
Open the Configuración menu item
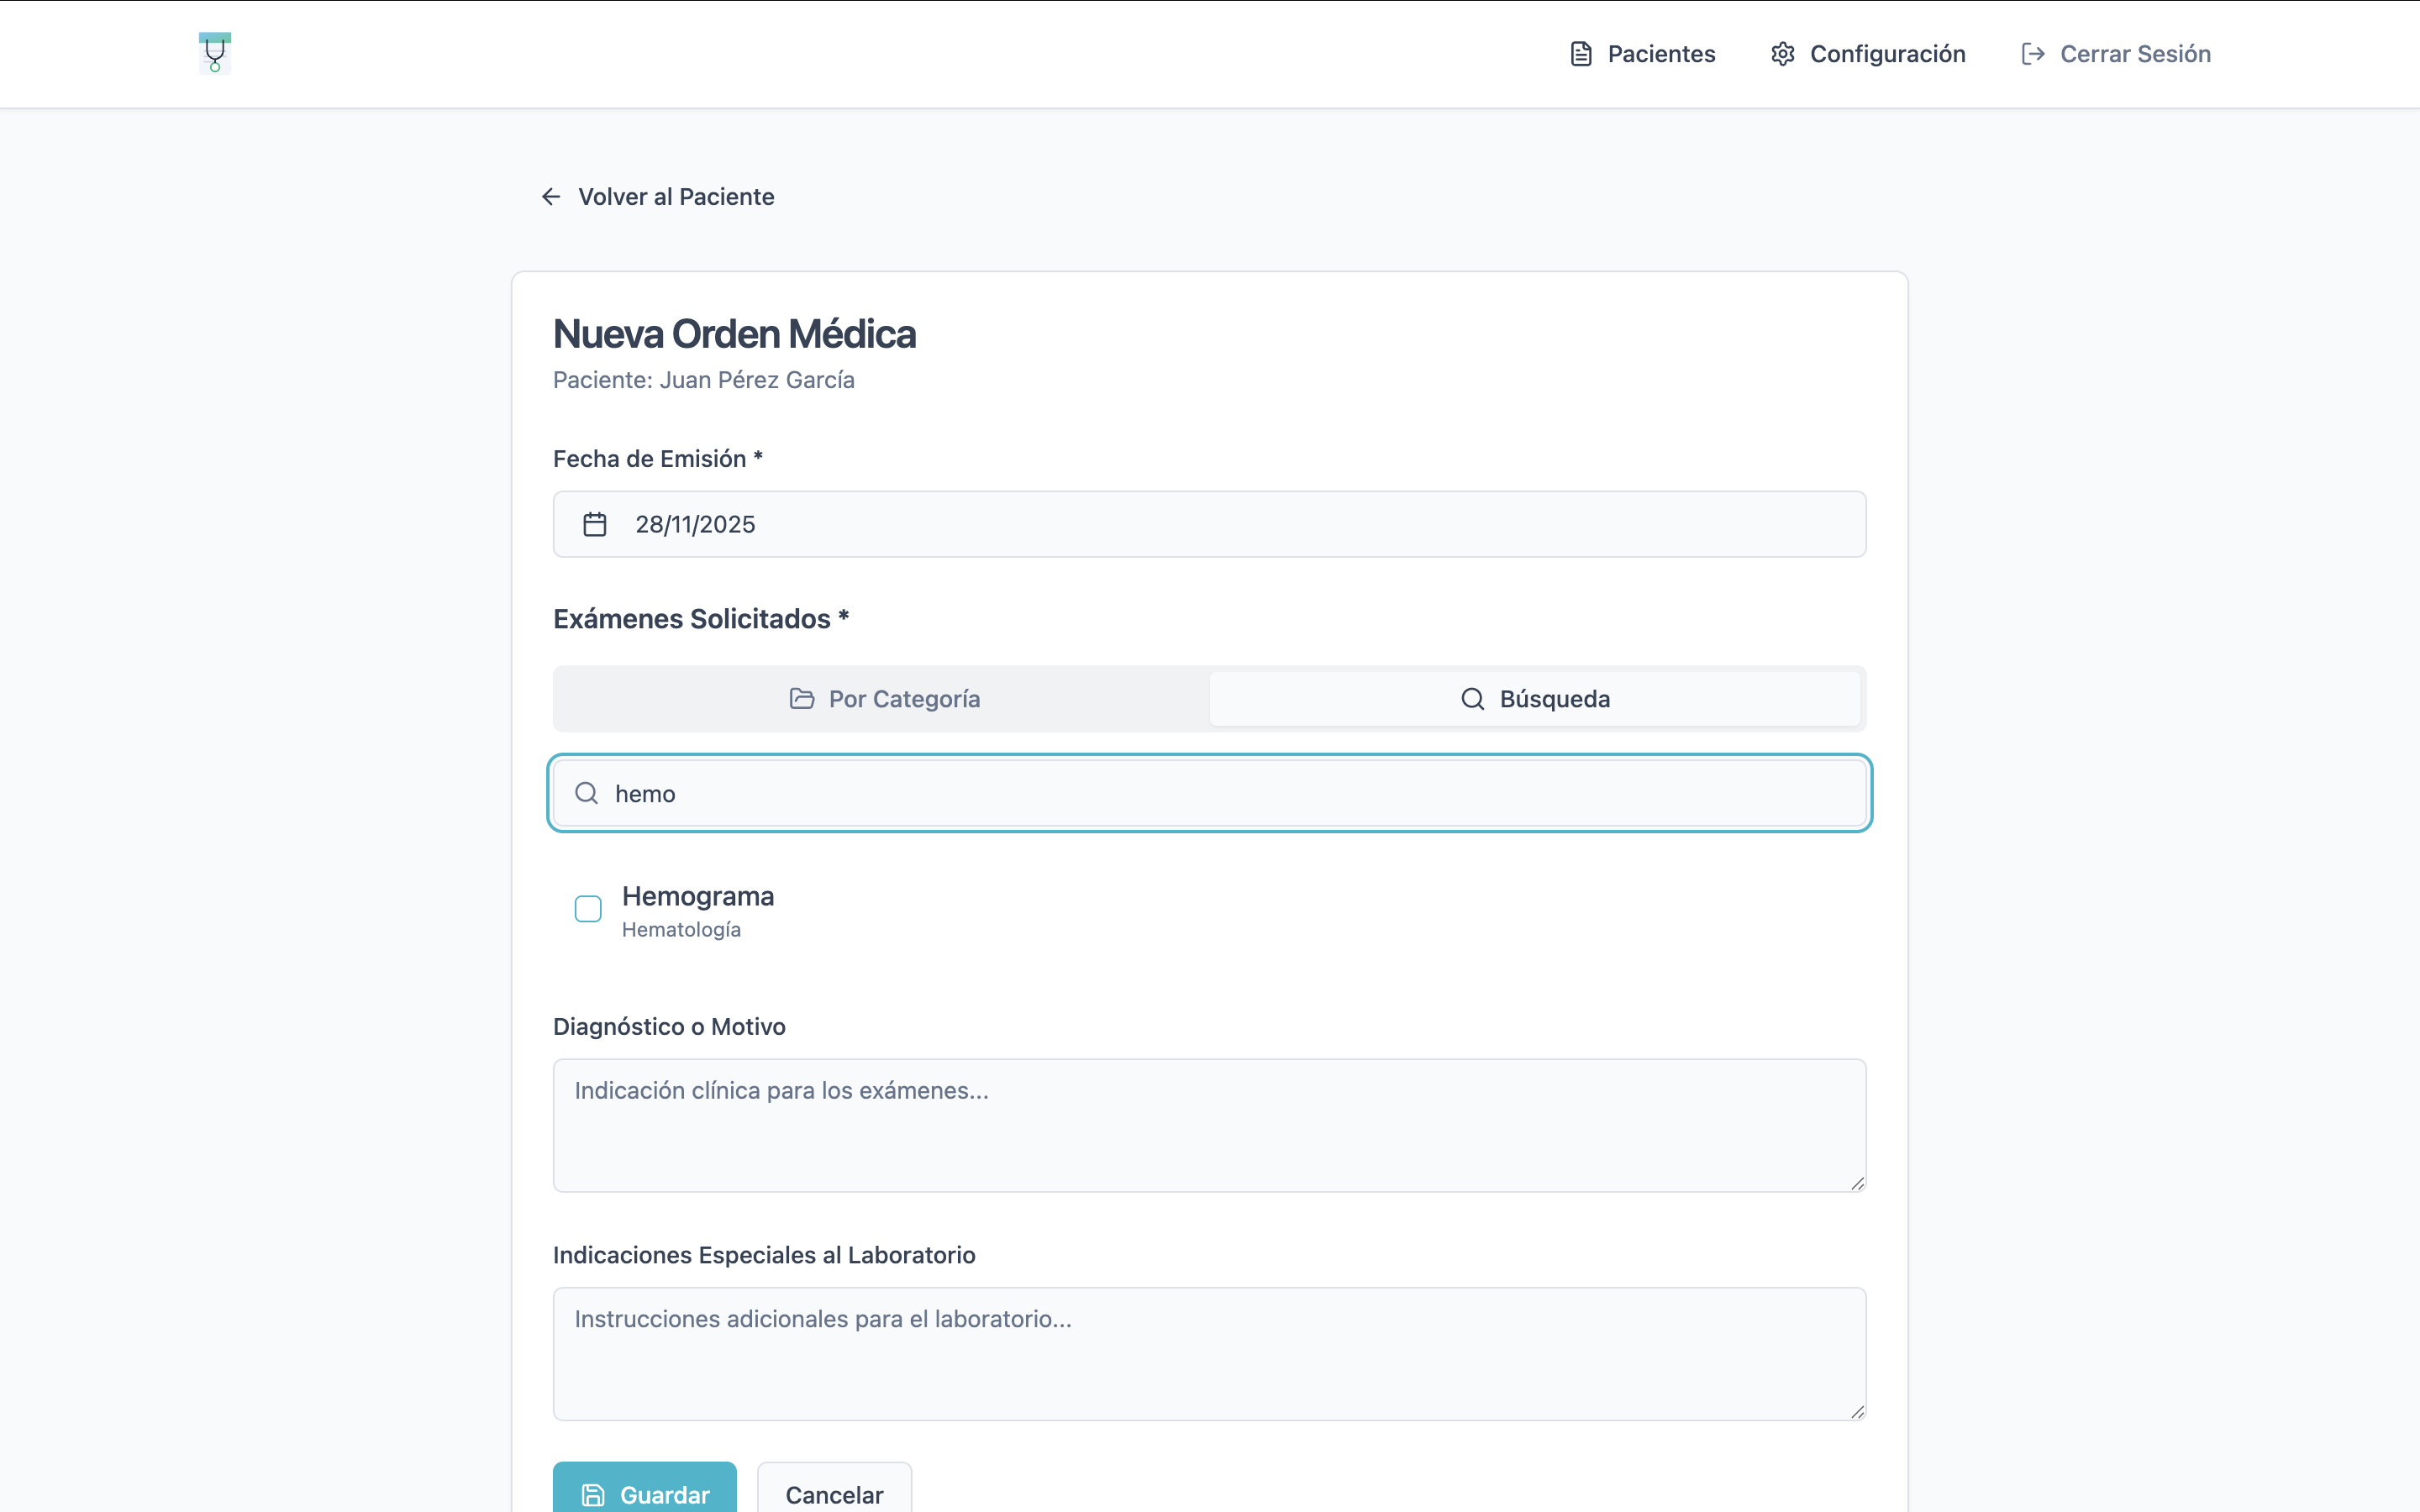tap(1887, 54)
